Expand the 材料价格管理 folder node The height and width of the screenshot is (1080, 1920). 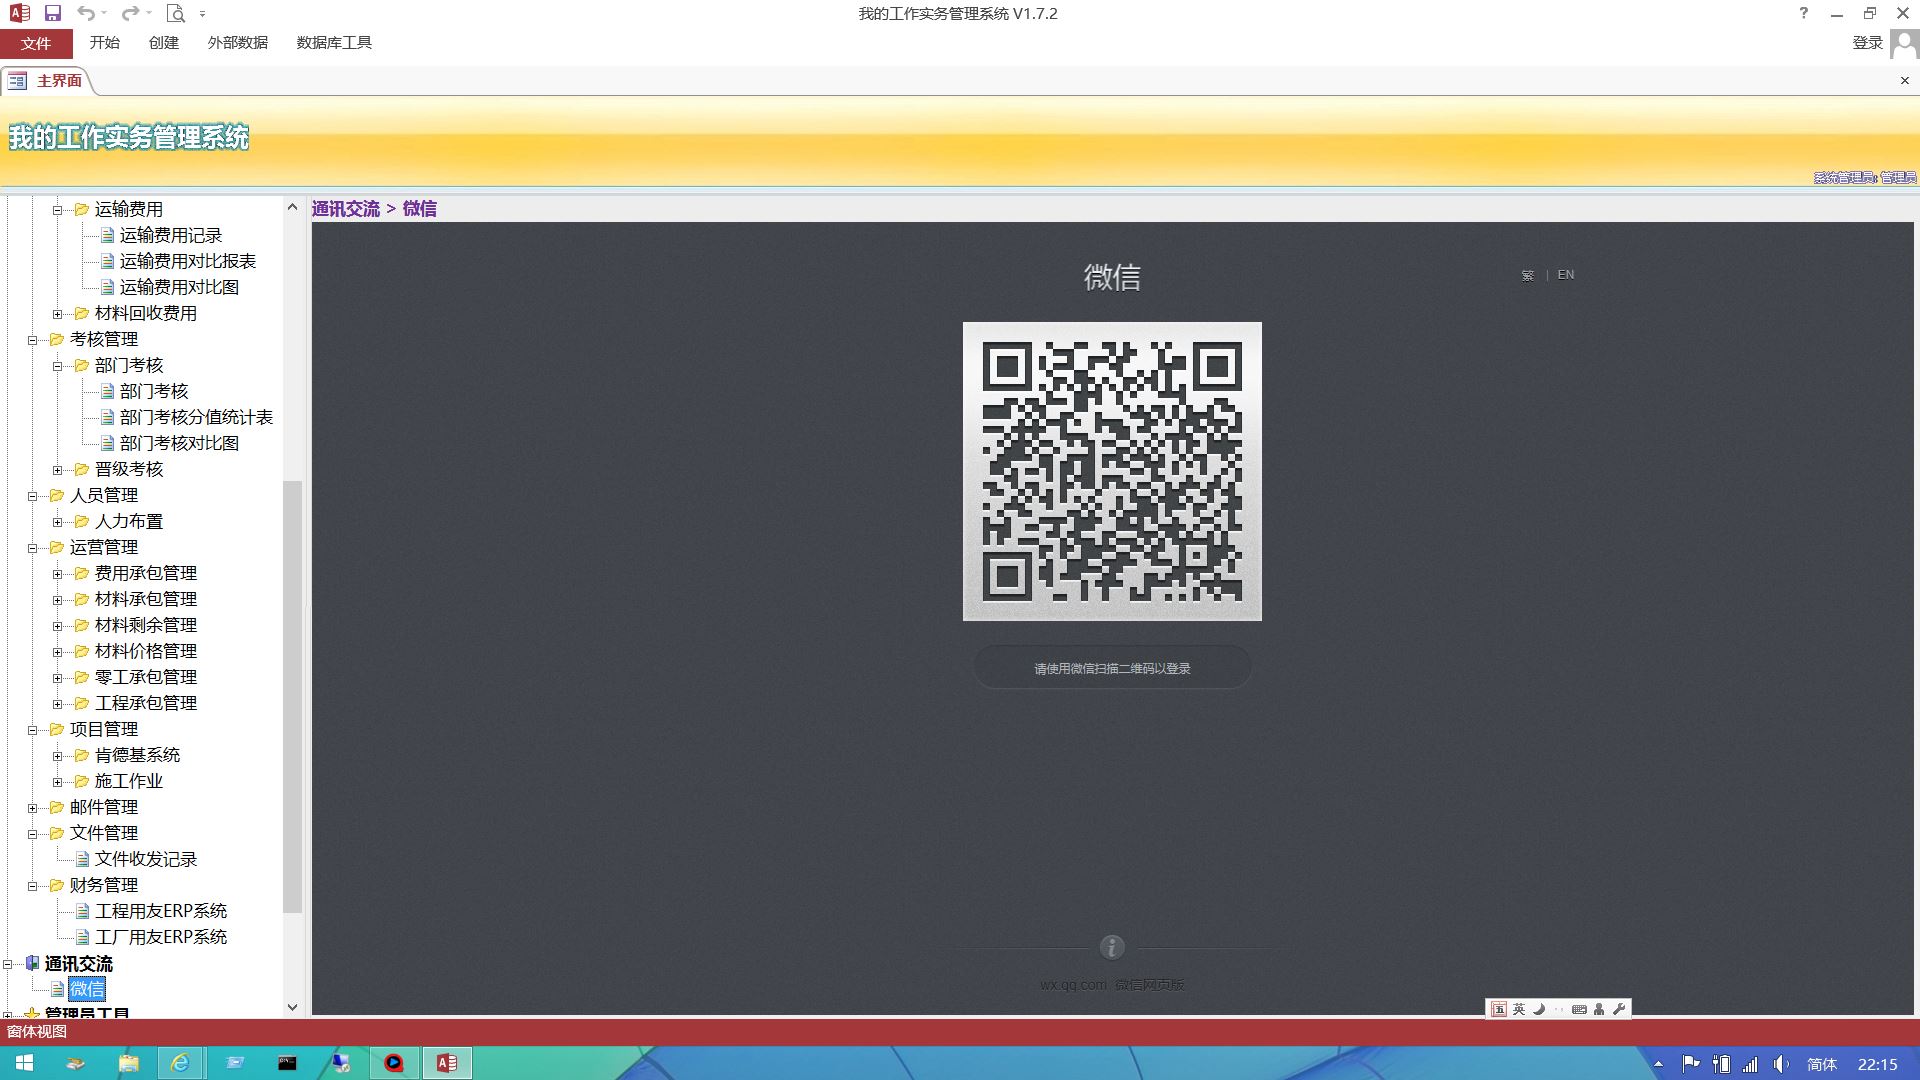tap(58, 652)
